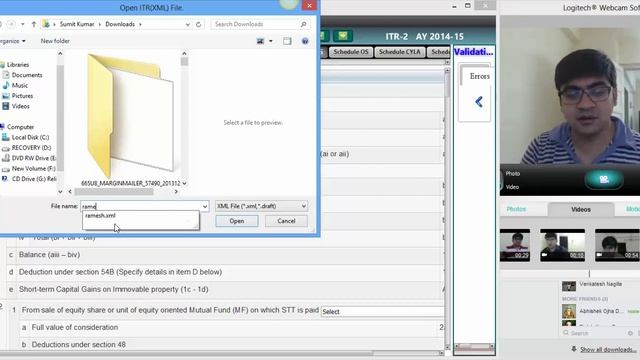Click Show all downloads link
The width and height of the screenshot is (640, 360).
(x=608, y=349)
